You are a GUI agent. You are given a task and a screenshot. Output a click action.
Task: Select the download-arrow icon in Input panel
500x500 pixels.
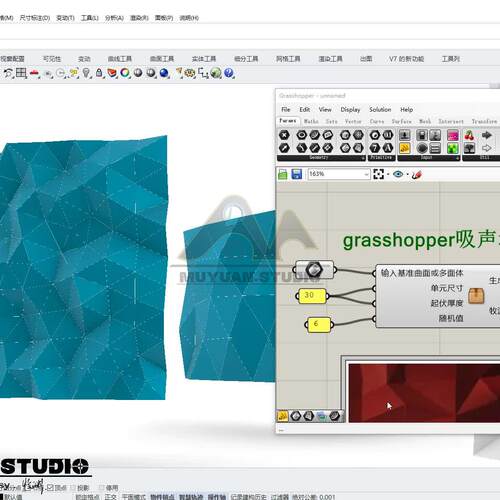coord(405,135)
